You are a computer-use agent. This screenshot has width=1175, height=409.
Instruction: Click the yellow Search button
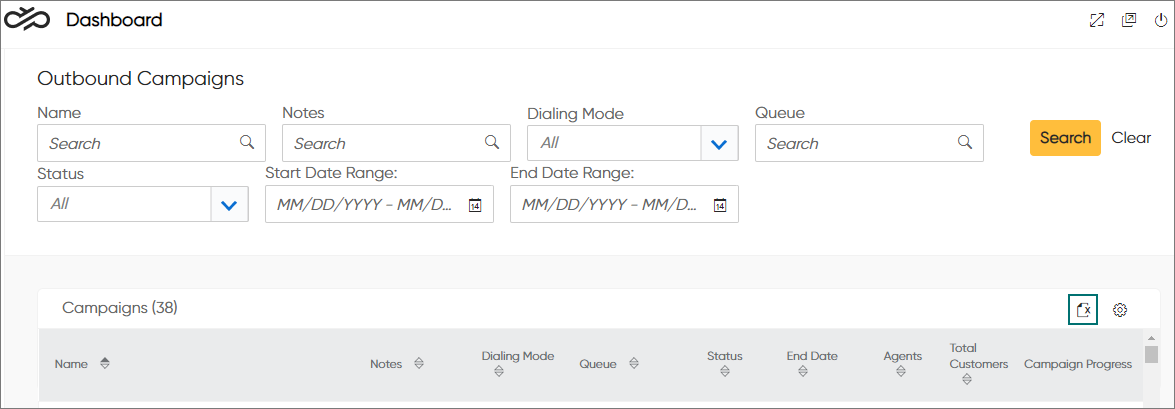pyautogui.click(x=1065, y=138)
